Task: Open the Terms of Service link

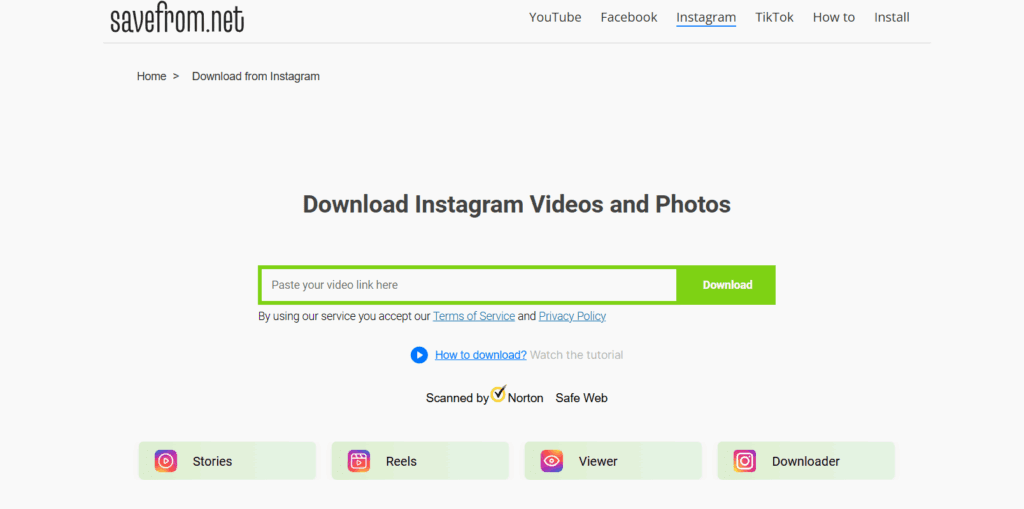Action: tap(474, 316)
